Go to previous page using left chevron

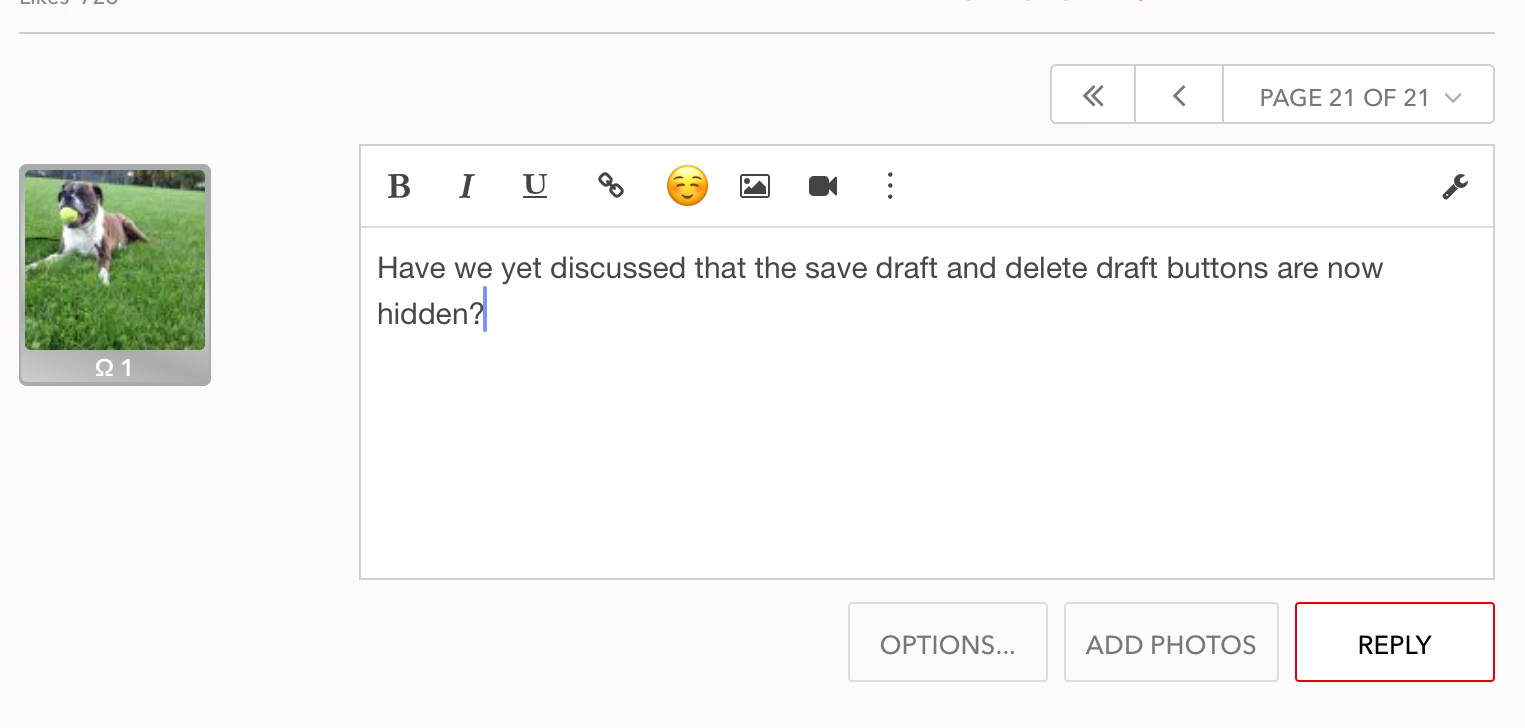point(1179,96)
